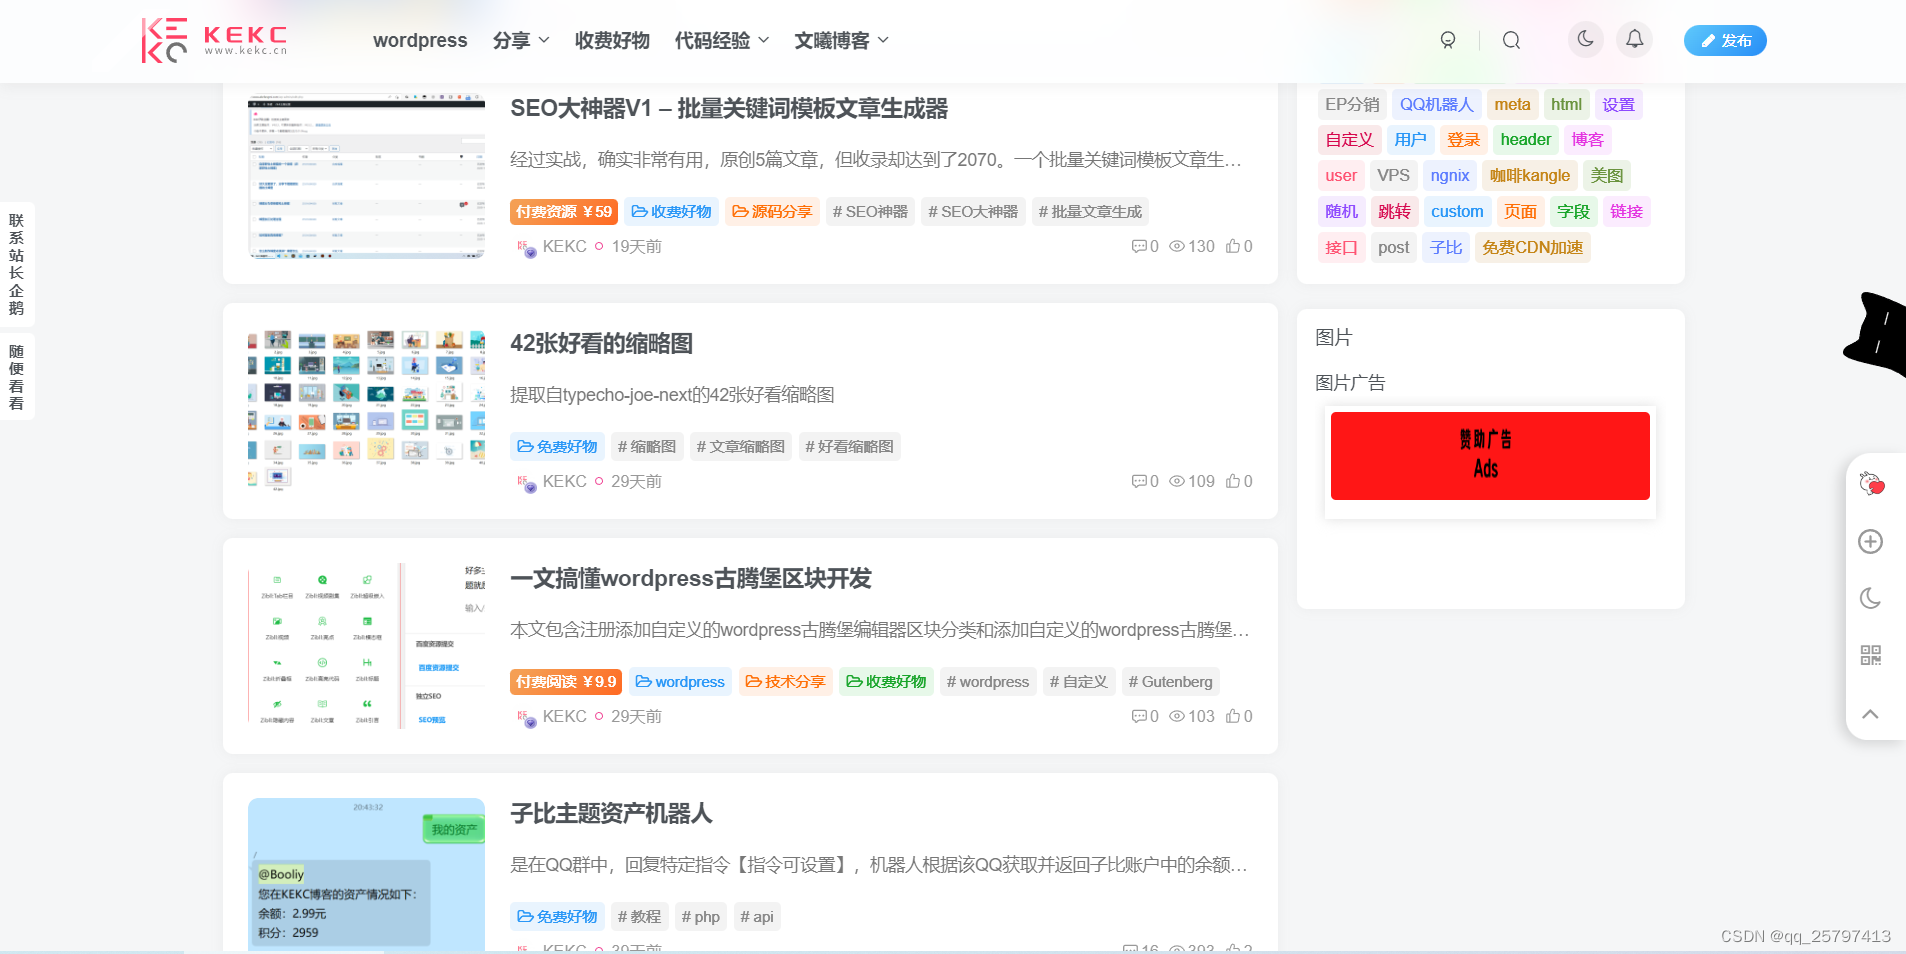1906x954 pixels.
Task: Click the EP分销 tag in sidebar
Action: click(1352, 104)
